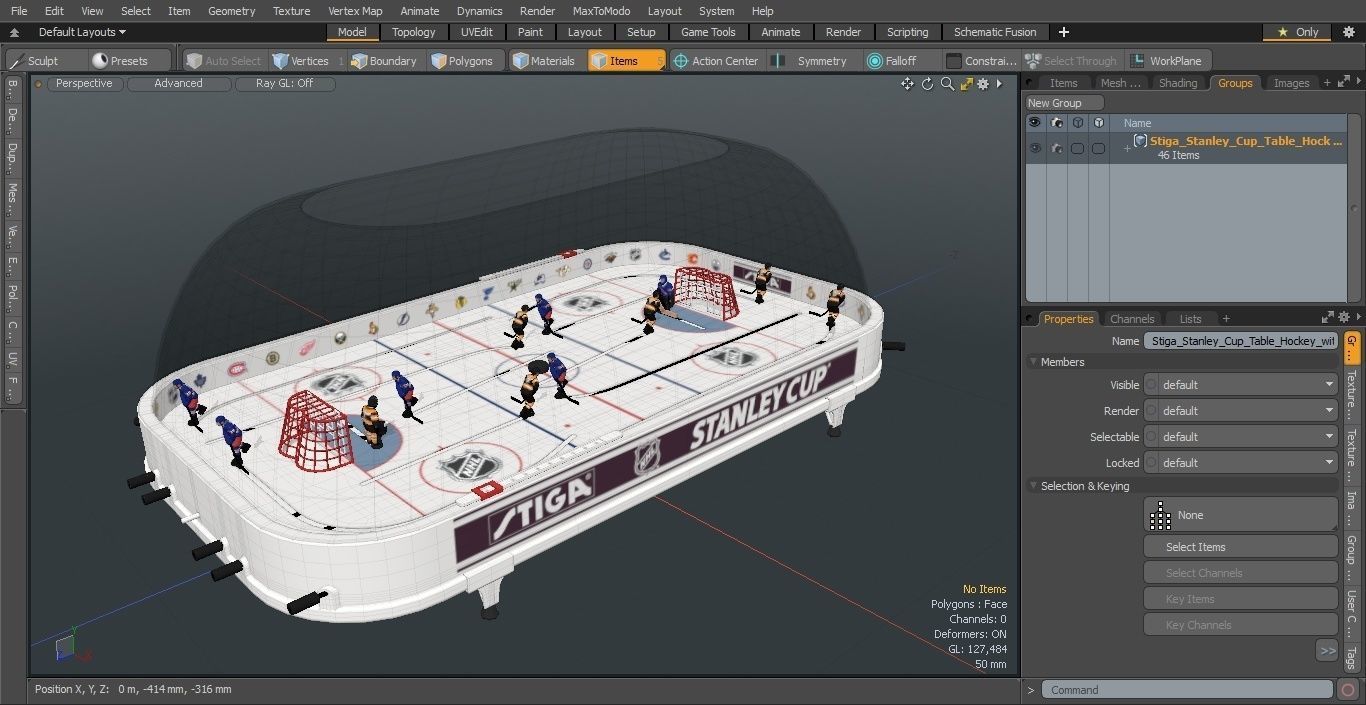The width and height of the screenshot is (1366, 705).
Task: Toggle Auto Select option
Action: click(x=223, y=61)
